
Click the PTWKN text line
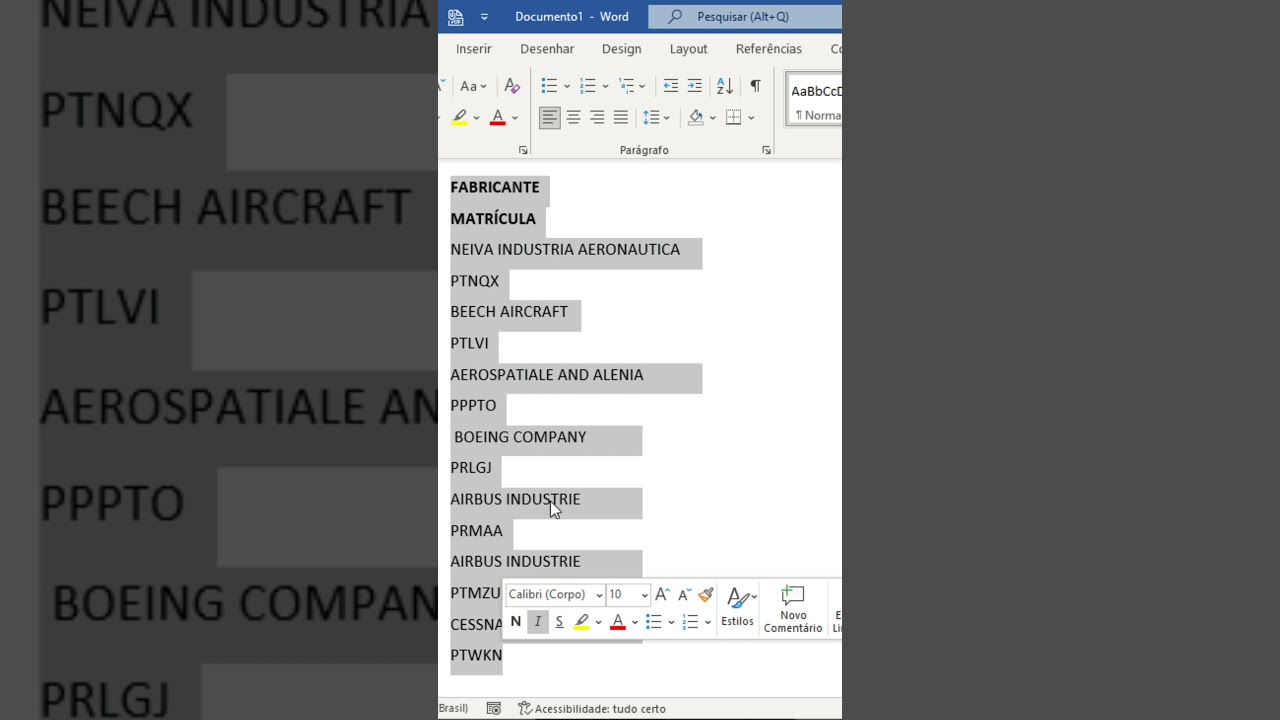click(x=476, y=656)
